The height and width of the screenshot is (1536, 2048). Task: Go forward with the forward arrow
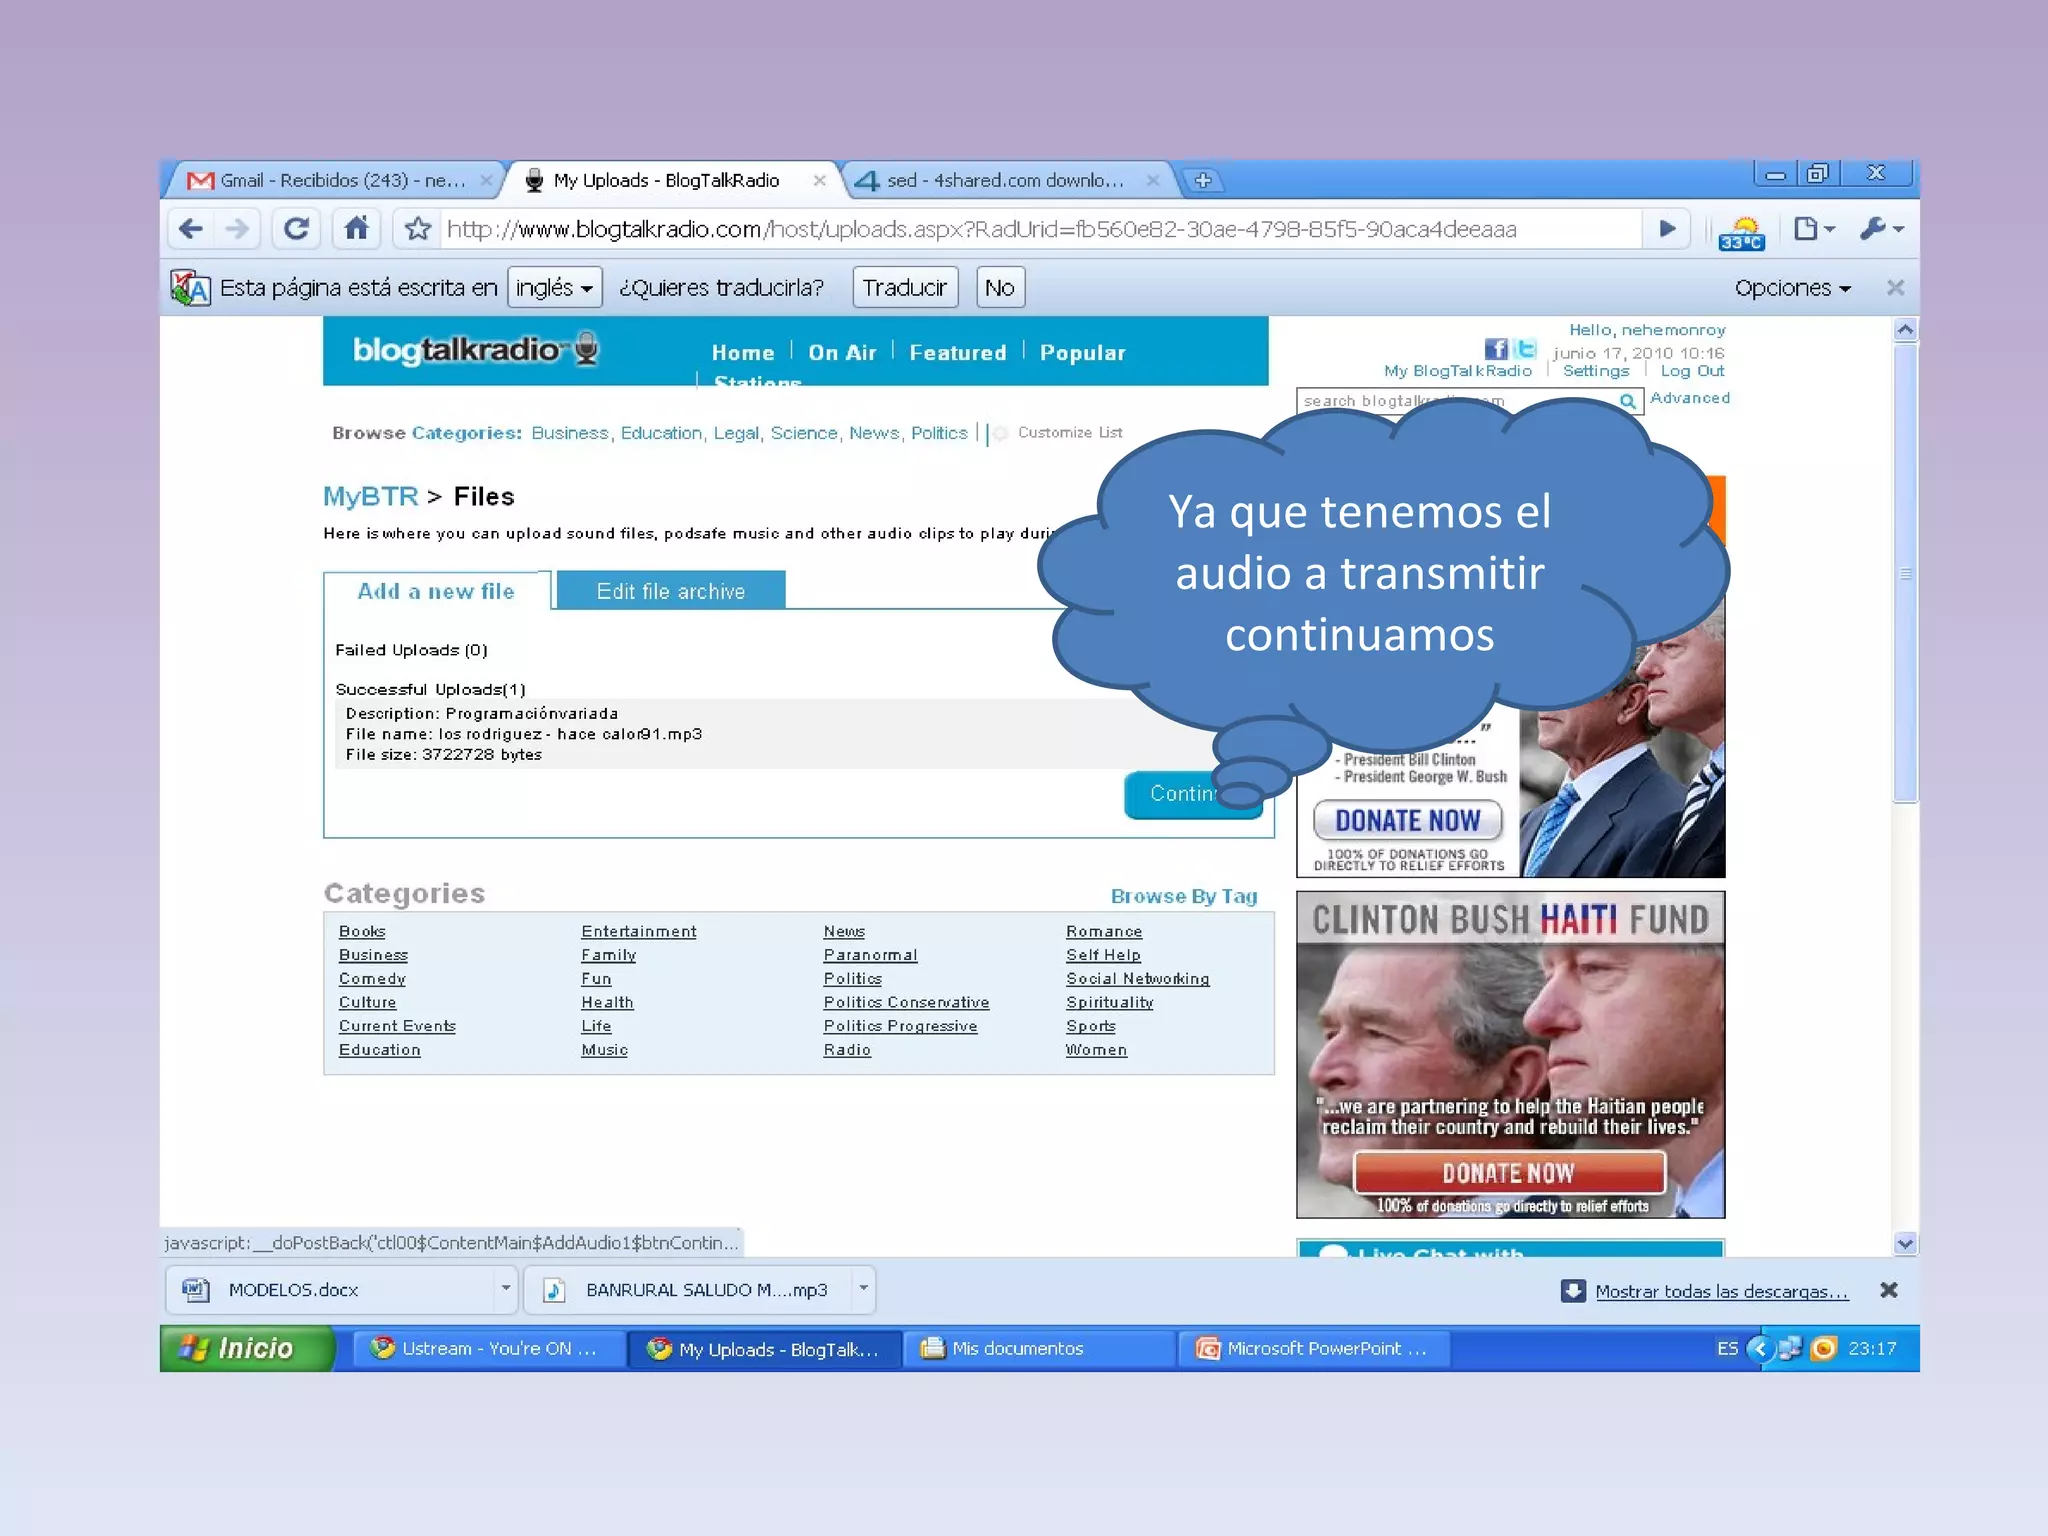click(237, 229)
